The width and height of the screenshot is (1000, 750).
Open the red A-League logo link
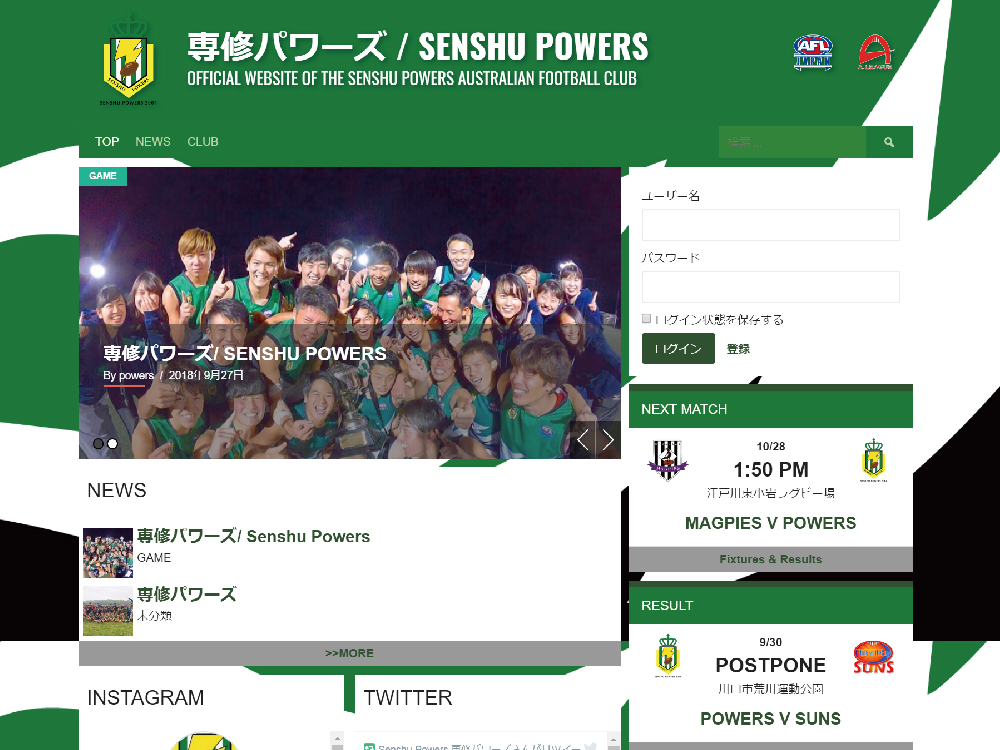(x=876, y=52)
